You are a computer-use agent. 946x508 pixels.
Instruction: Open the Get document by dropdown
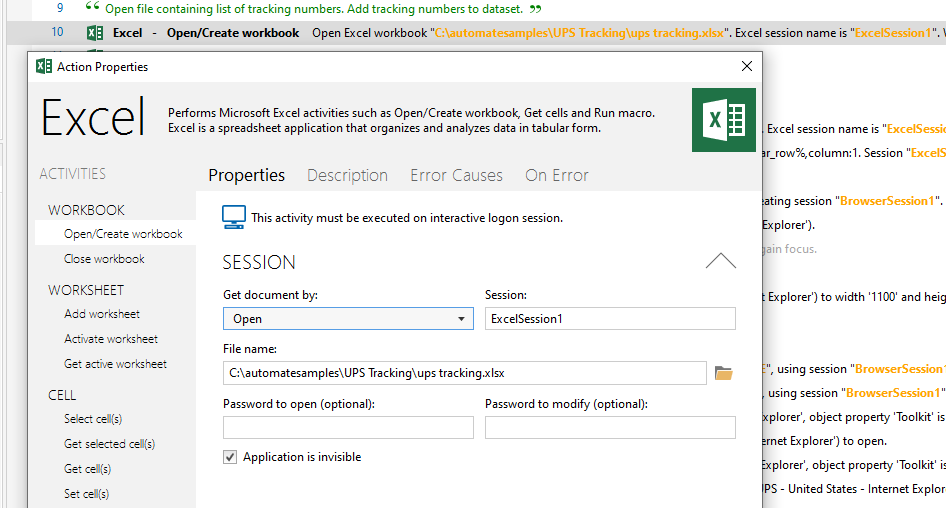click(348, 319)
